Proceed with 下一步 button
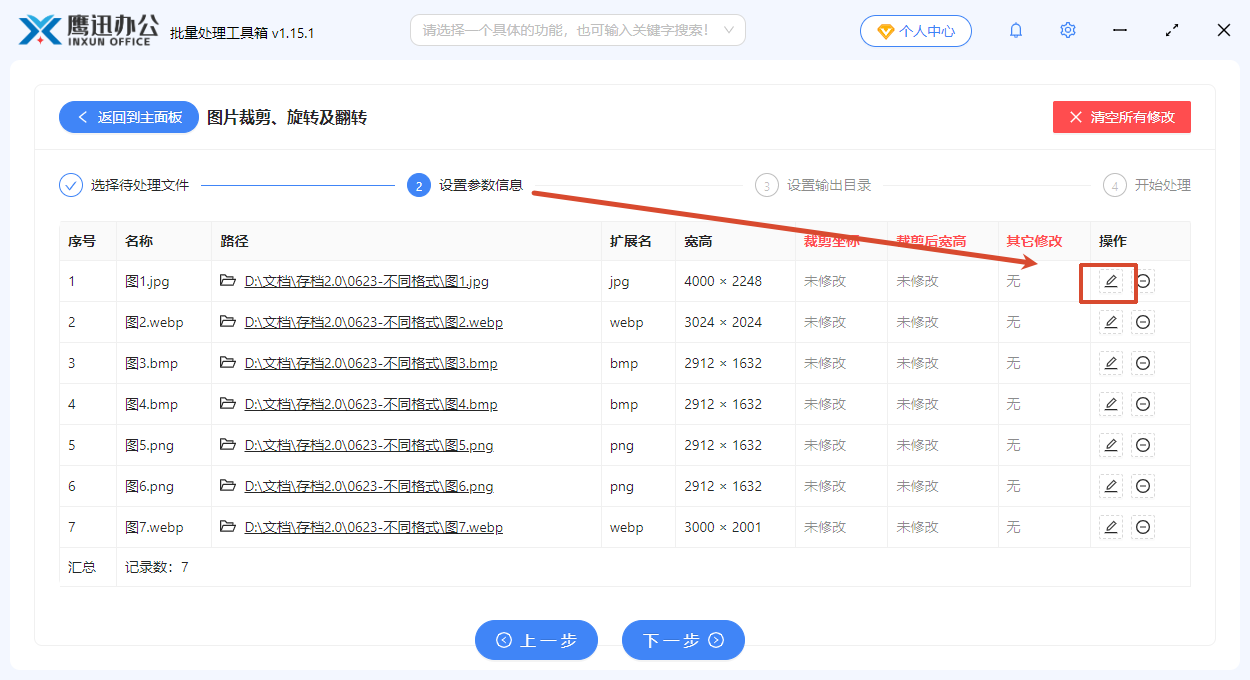 coord(683,640)
